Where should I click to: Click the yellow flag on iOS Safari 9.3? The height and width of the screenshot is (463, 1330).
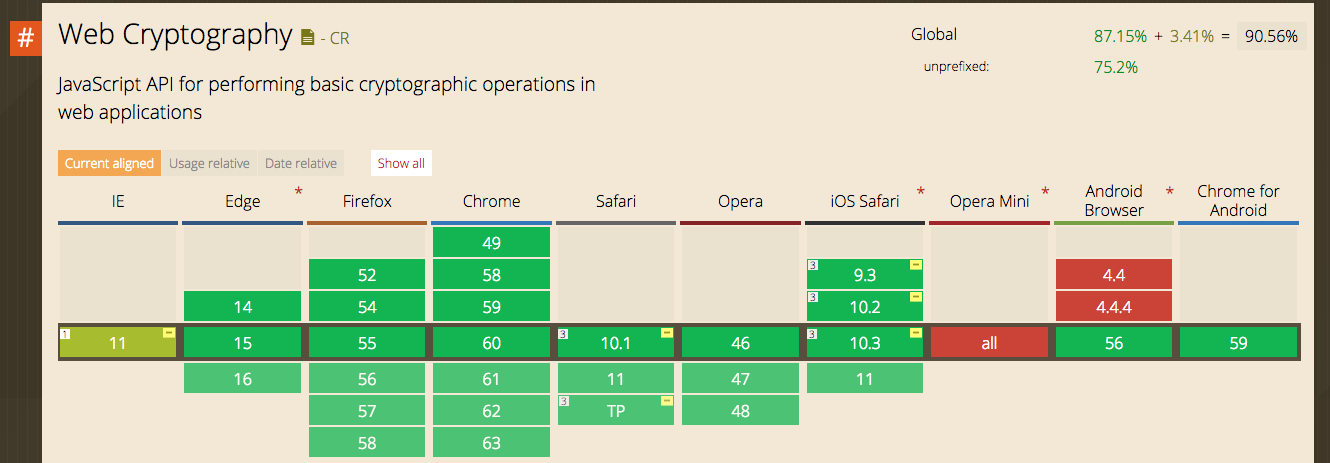coord(915,265)
